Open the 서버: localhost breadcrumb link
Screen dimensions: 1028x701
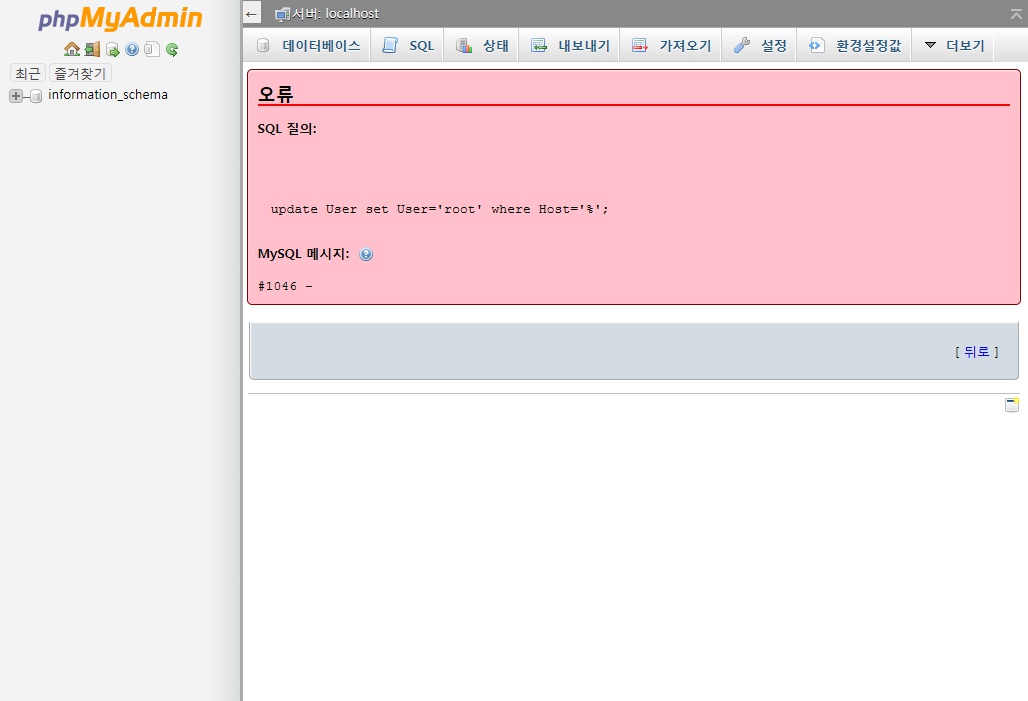(334, 14)
